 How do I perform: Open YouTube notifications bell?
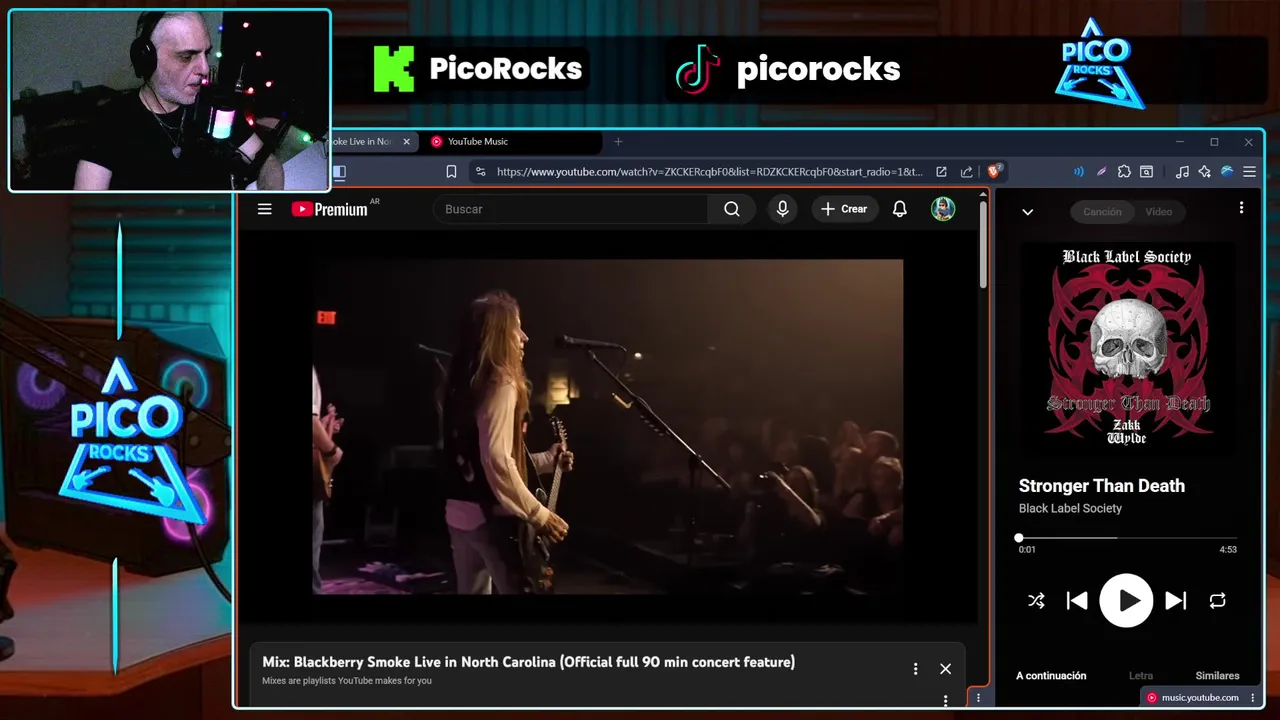900,209
